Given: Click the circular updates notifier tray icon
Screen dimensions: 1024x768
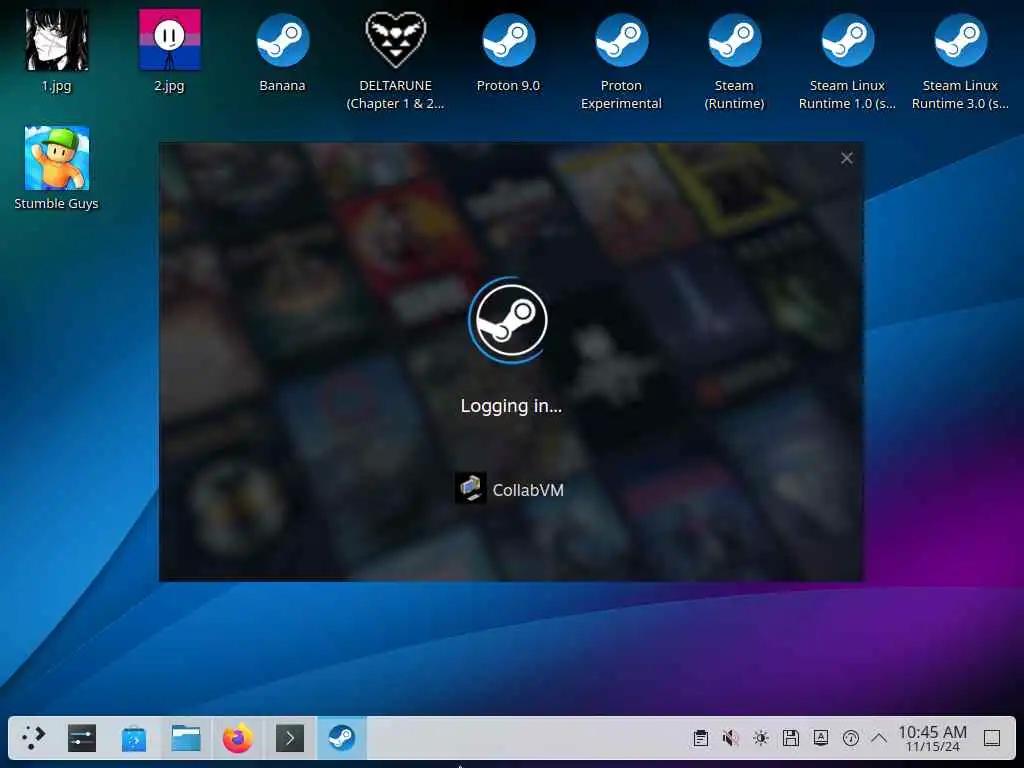Looking at the screenshot, I should click(851, 738).
